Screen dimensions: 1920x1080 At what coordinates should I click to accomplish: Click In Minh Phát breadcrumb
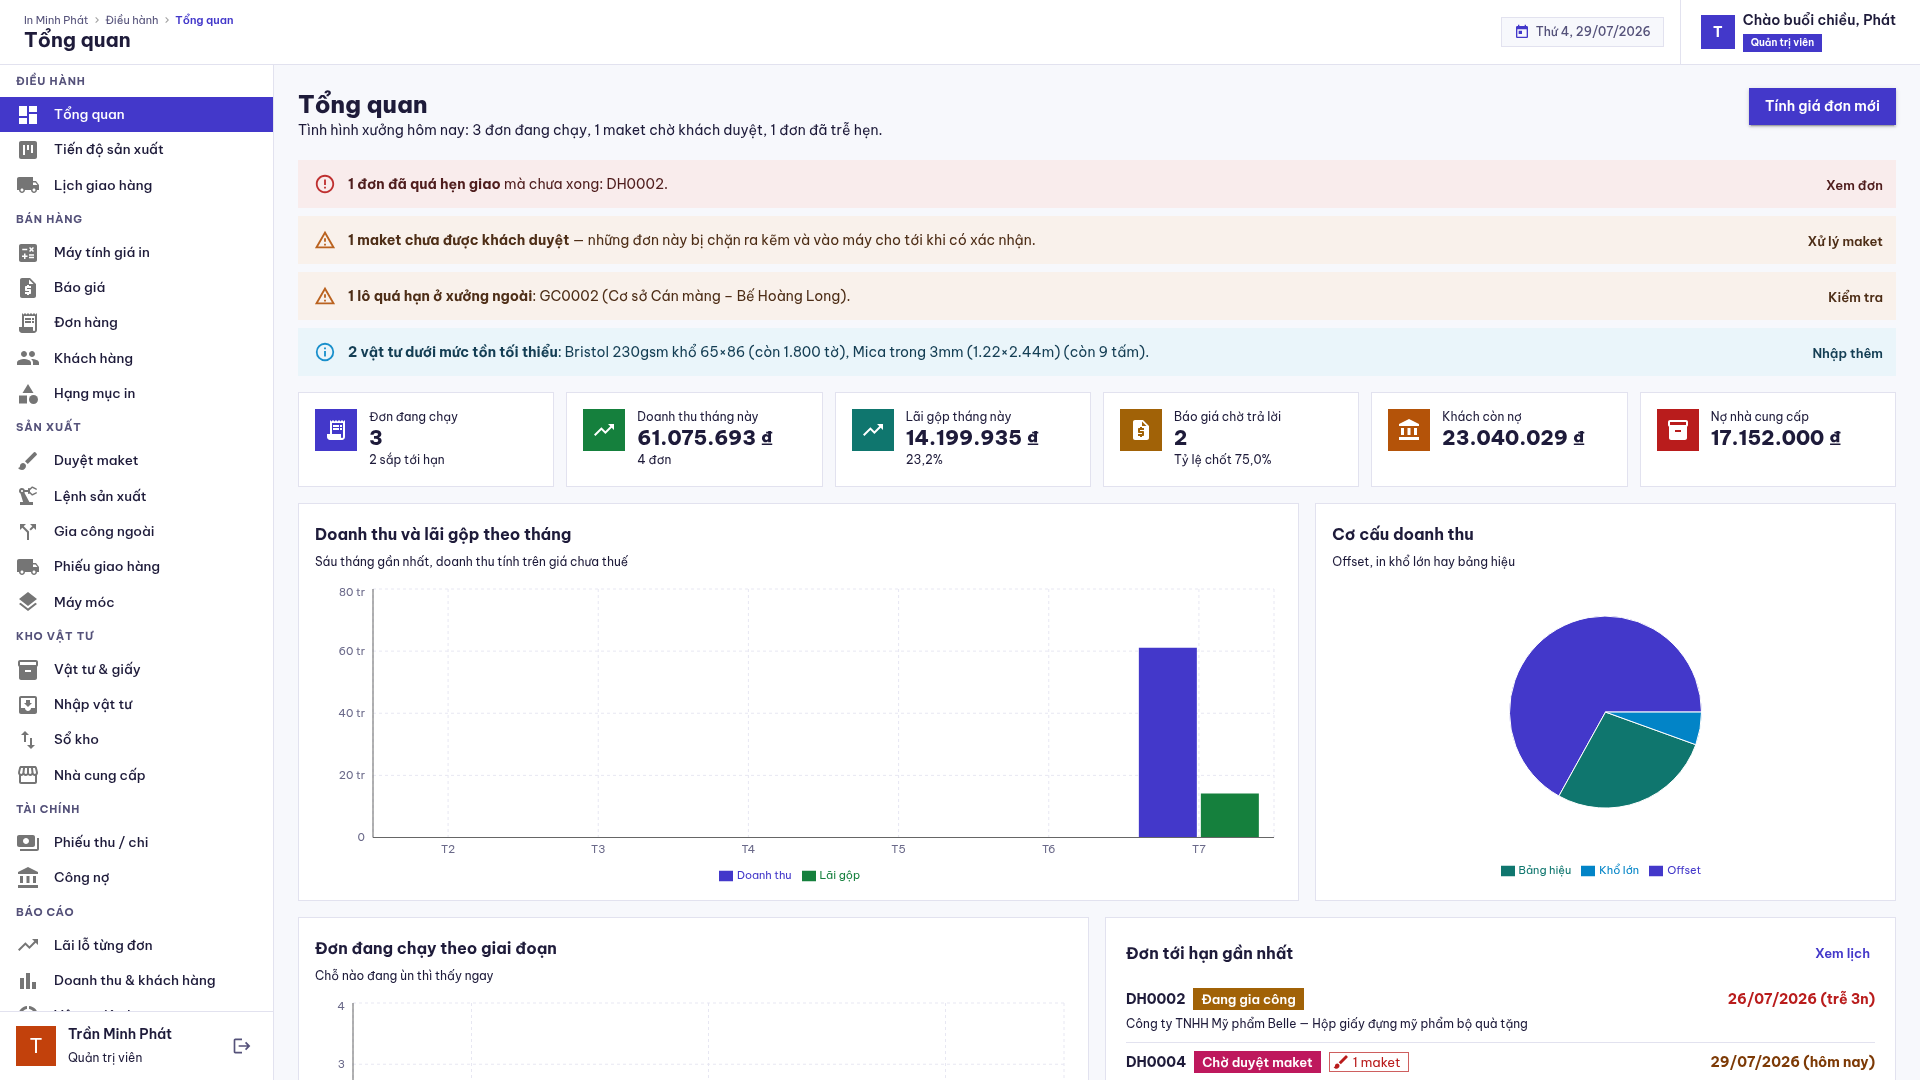pos(56,20)
